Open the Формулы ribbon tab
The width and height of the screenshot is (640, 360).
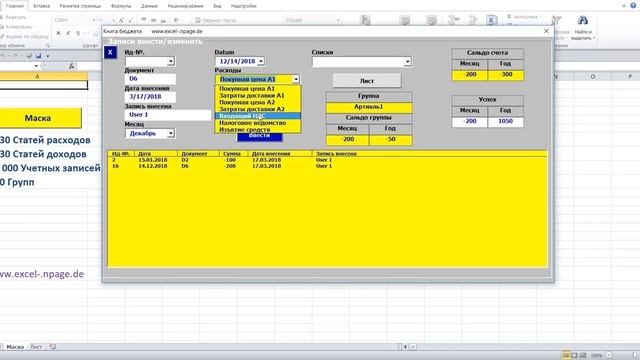121,6
